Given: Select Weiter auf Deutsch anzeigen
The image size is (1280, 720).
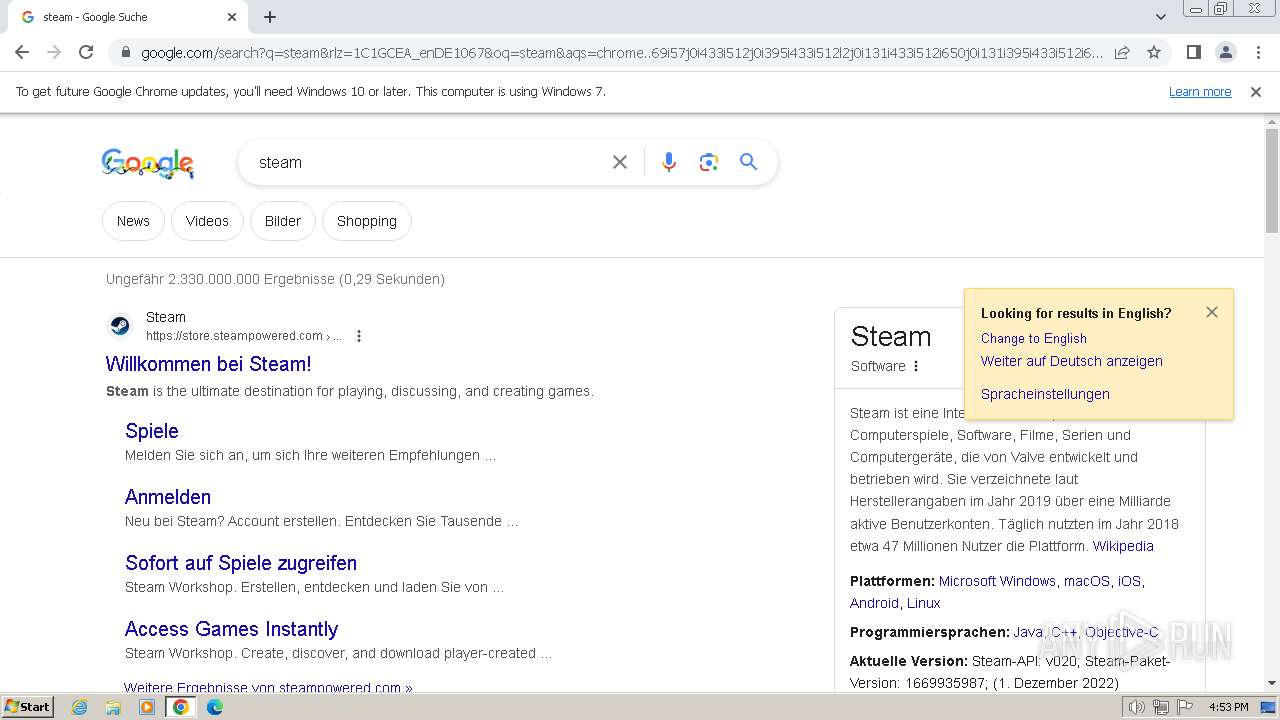Looking at the screenshot, I should [1072, 361].
